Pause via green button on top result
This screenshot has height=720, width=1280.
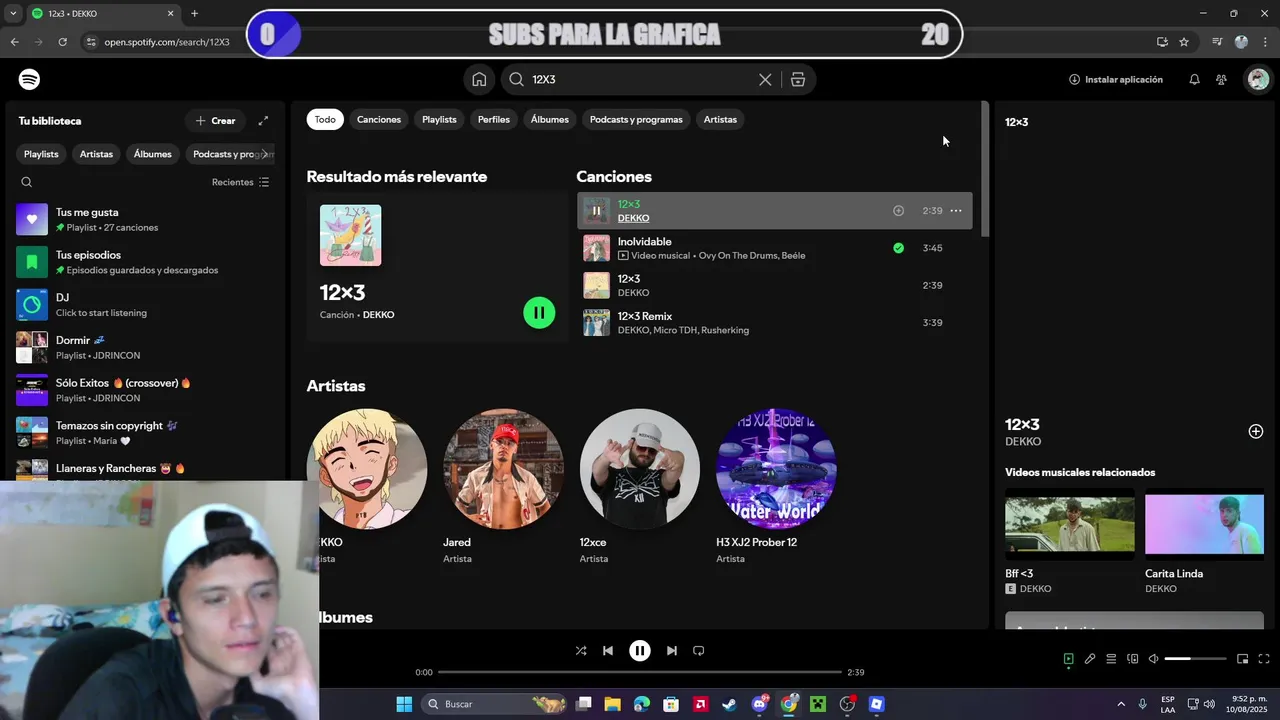(539, 313)
